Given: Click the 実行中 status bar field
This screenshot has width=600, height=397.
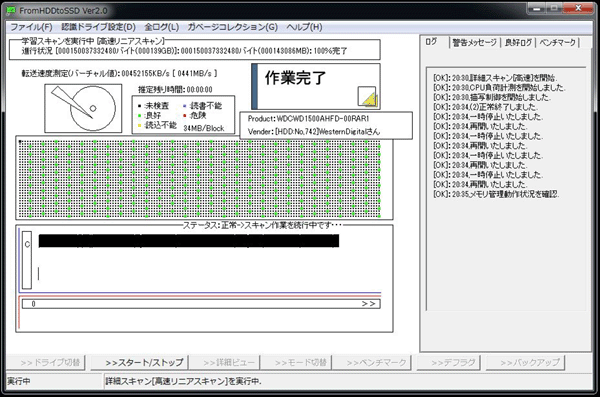Looking at the screenshot, I should [x=54, y=381].
